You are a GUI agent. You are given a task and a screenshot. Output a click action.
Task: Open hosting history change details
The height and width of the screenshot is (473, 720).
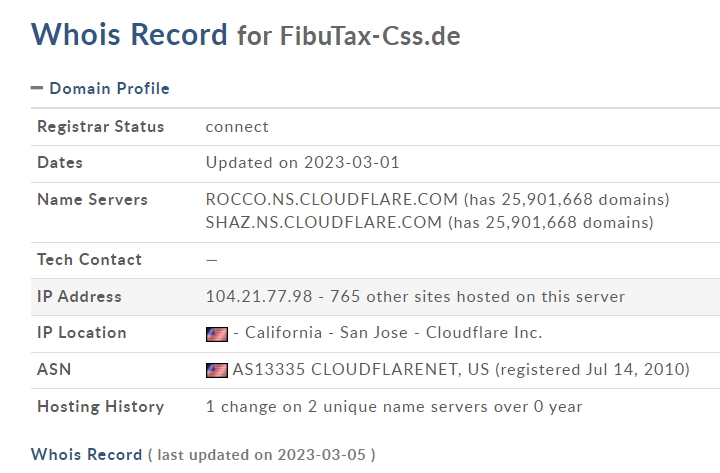394,406
